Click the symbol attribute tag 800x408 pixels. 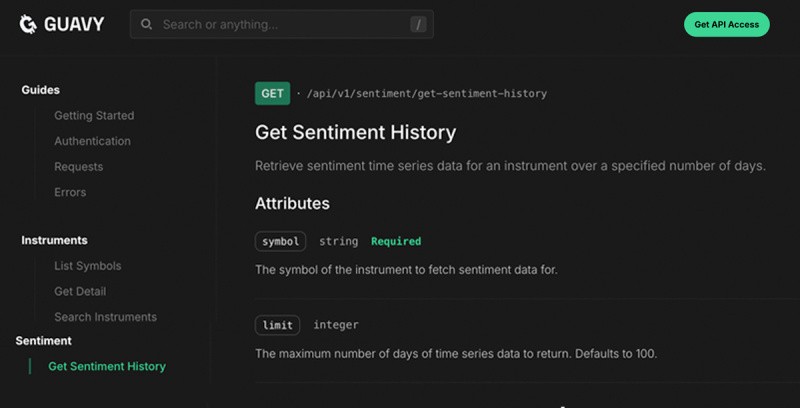point(280,241)
